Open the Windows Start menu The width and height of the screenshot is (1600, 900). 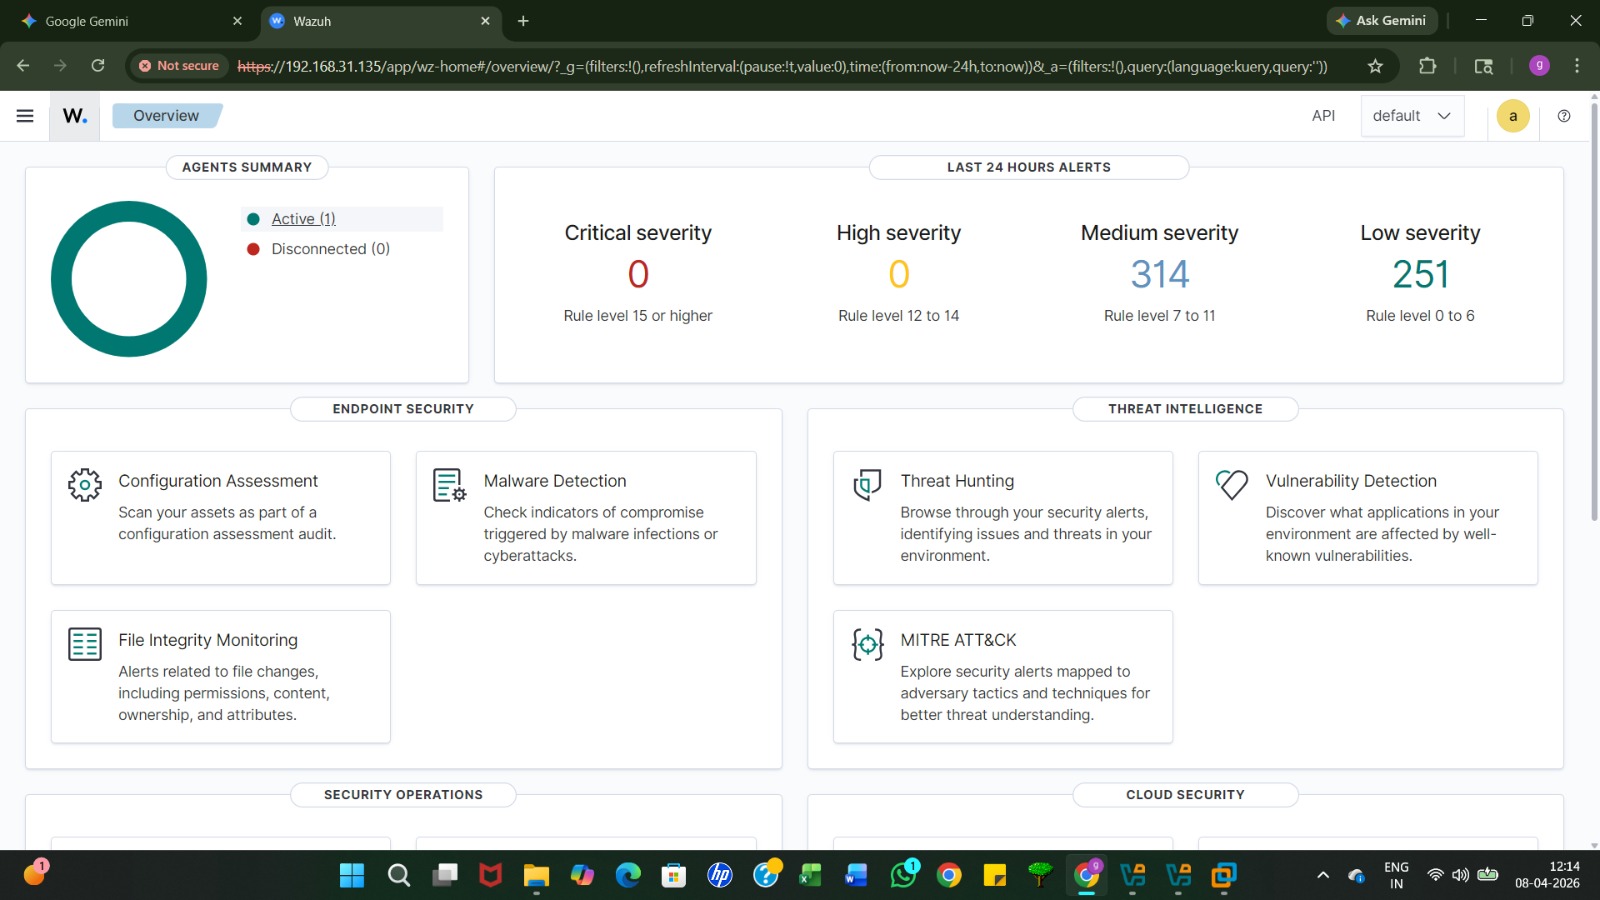(x=352, y=876)
